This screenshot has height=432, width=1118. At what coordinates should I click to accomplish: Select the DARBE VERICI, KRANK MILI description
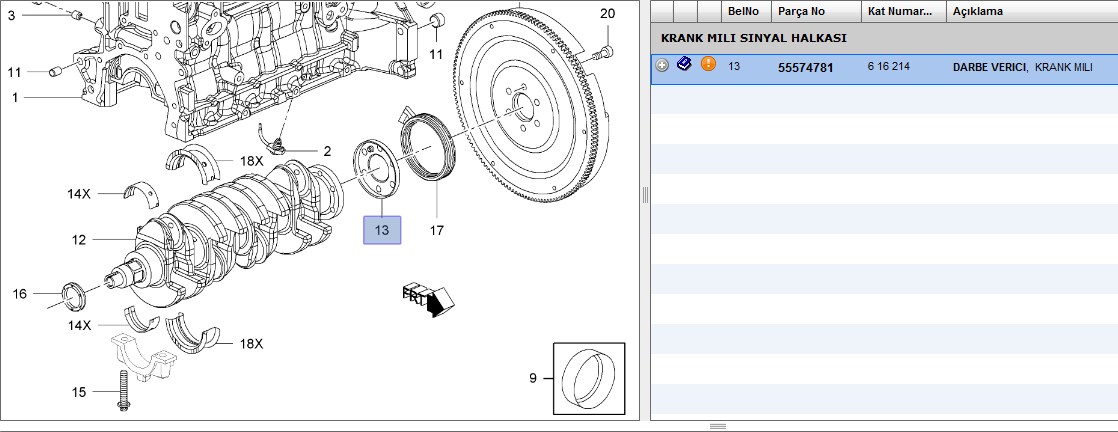pos(1022,67)
